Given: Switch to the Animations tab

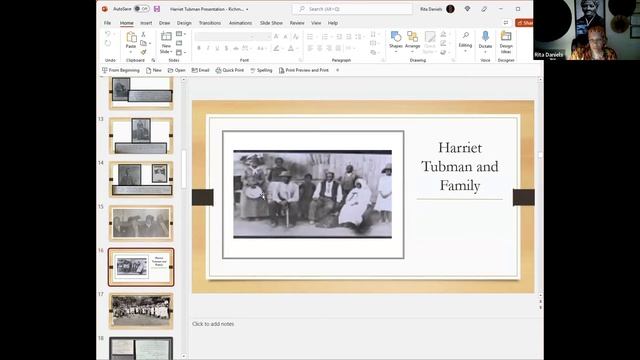Looking at the screenshot, I should pos(240,23).
